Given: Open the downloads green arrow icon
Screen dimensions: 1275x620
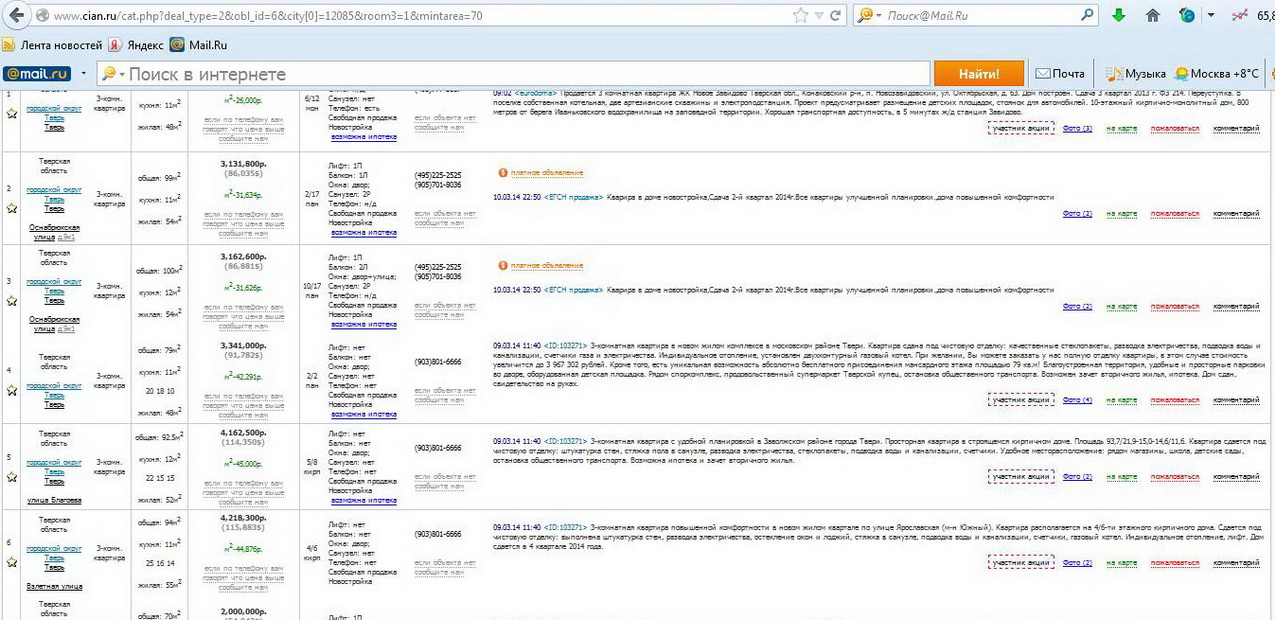Looking at the screenshot, I should (1118, 16).
